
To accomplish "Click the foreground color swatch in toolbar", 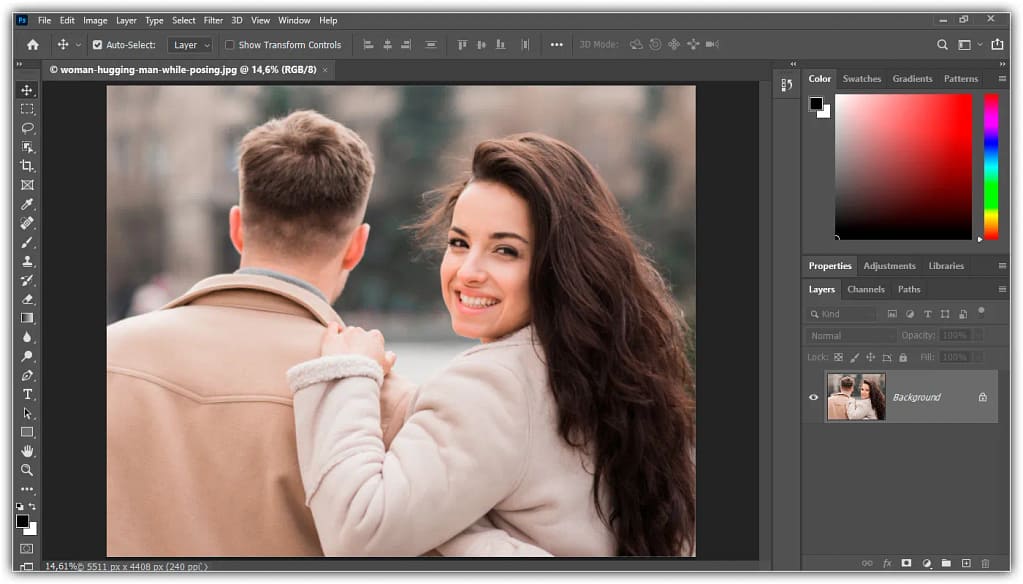I will [x=22, y=521].
